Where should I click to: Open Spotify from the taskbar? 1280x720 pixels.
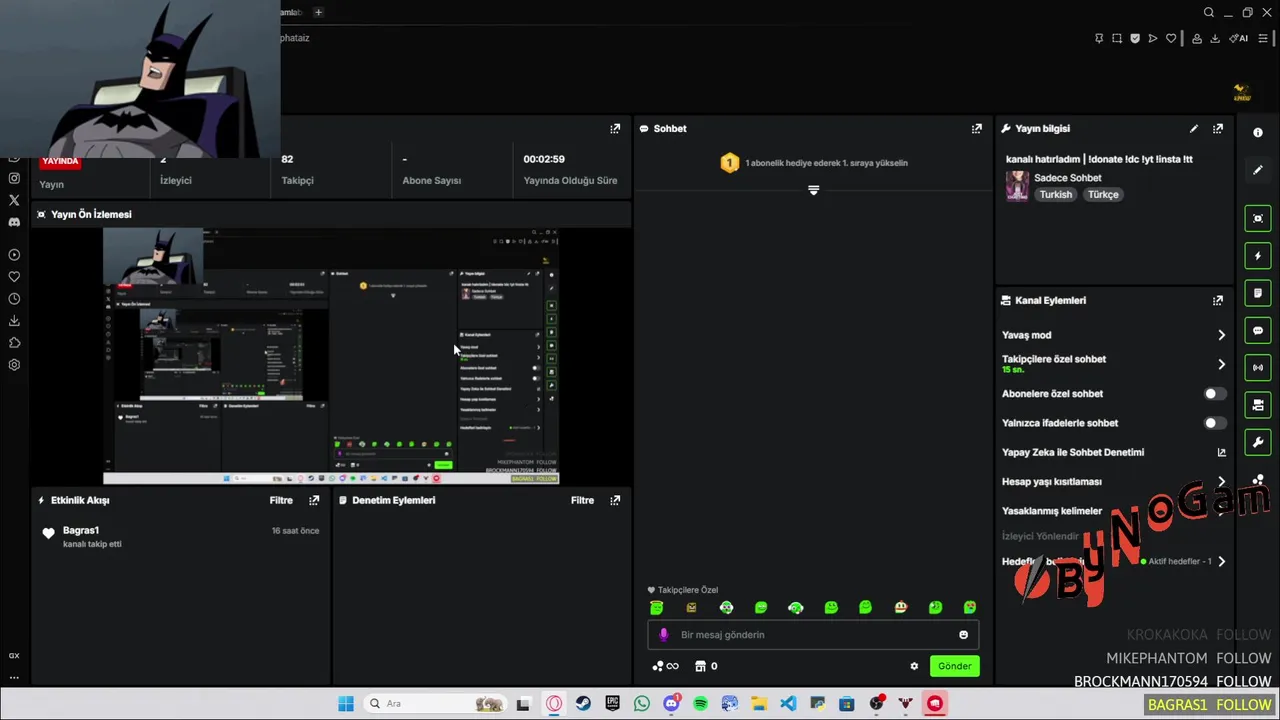coord(700,704)
